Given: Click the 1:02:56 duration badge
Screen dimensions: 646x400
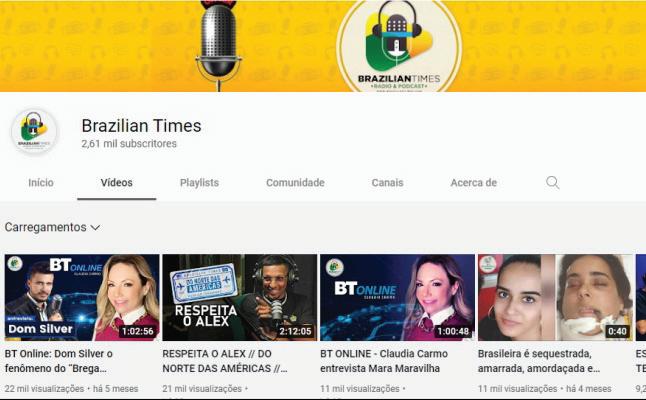Looking at the screenshot, I should pos(138,331).
